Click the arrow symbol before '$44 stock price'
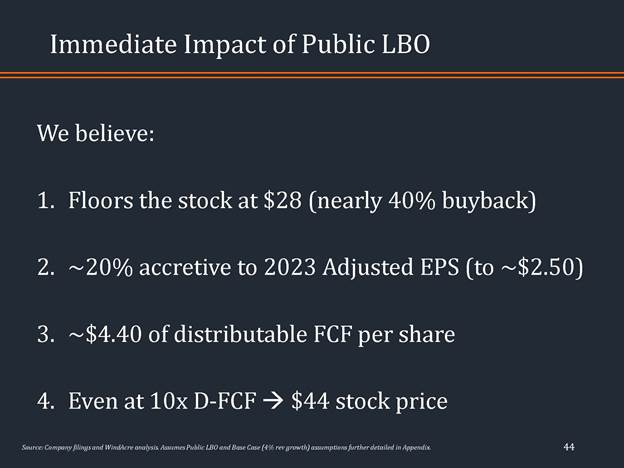 (271, 402)
